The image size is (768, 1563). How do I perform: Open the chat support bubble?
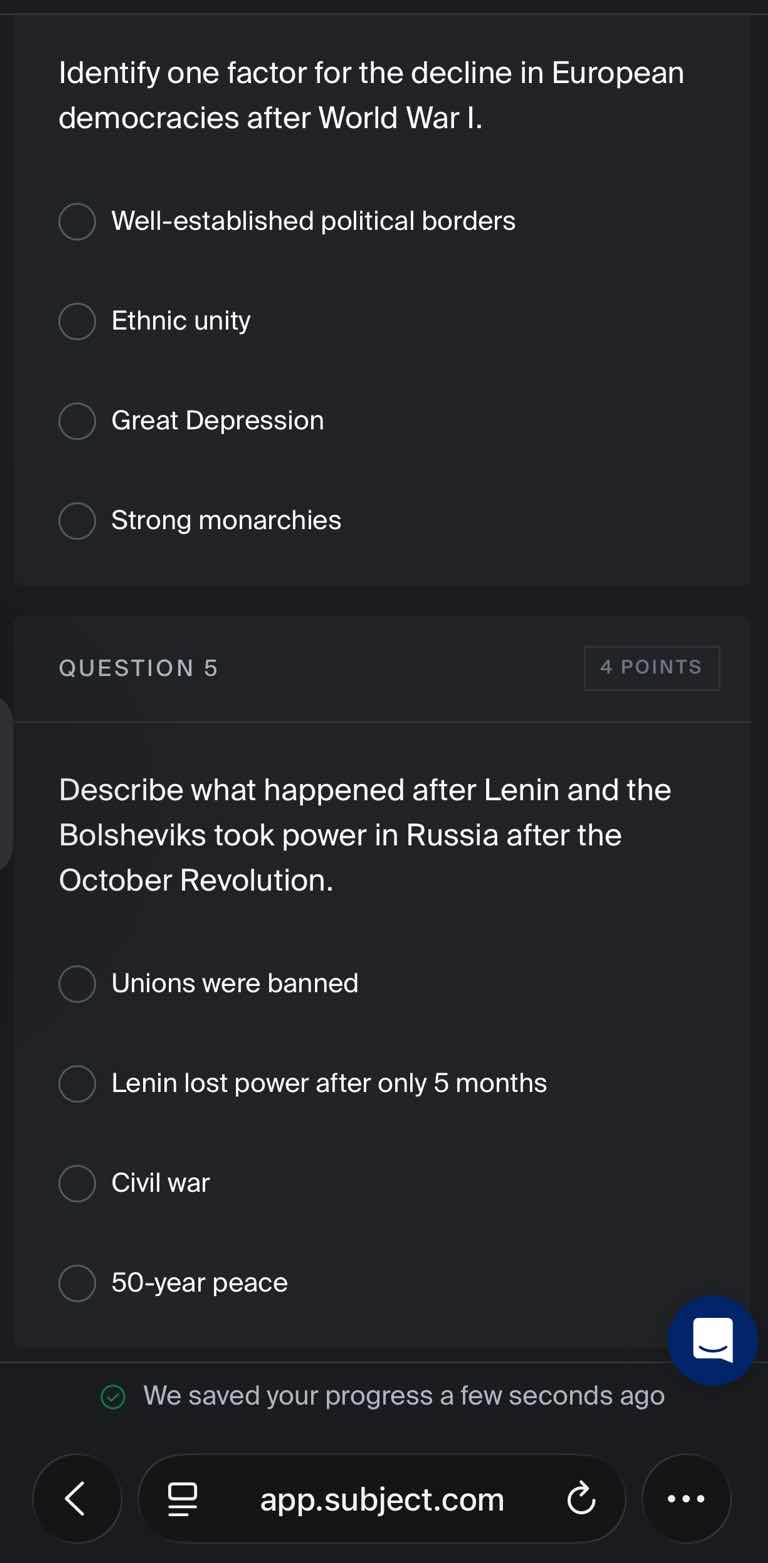click(712, 1340)
